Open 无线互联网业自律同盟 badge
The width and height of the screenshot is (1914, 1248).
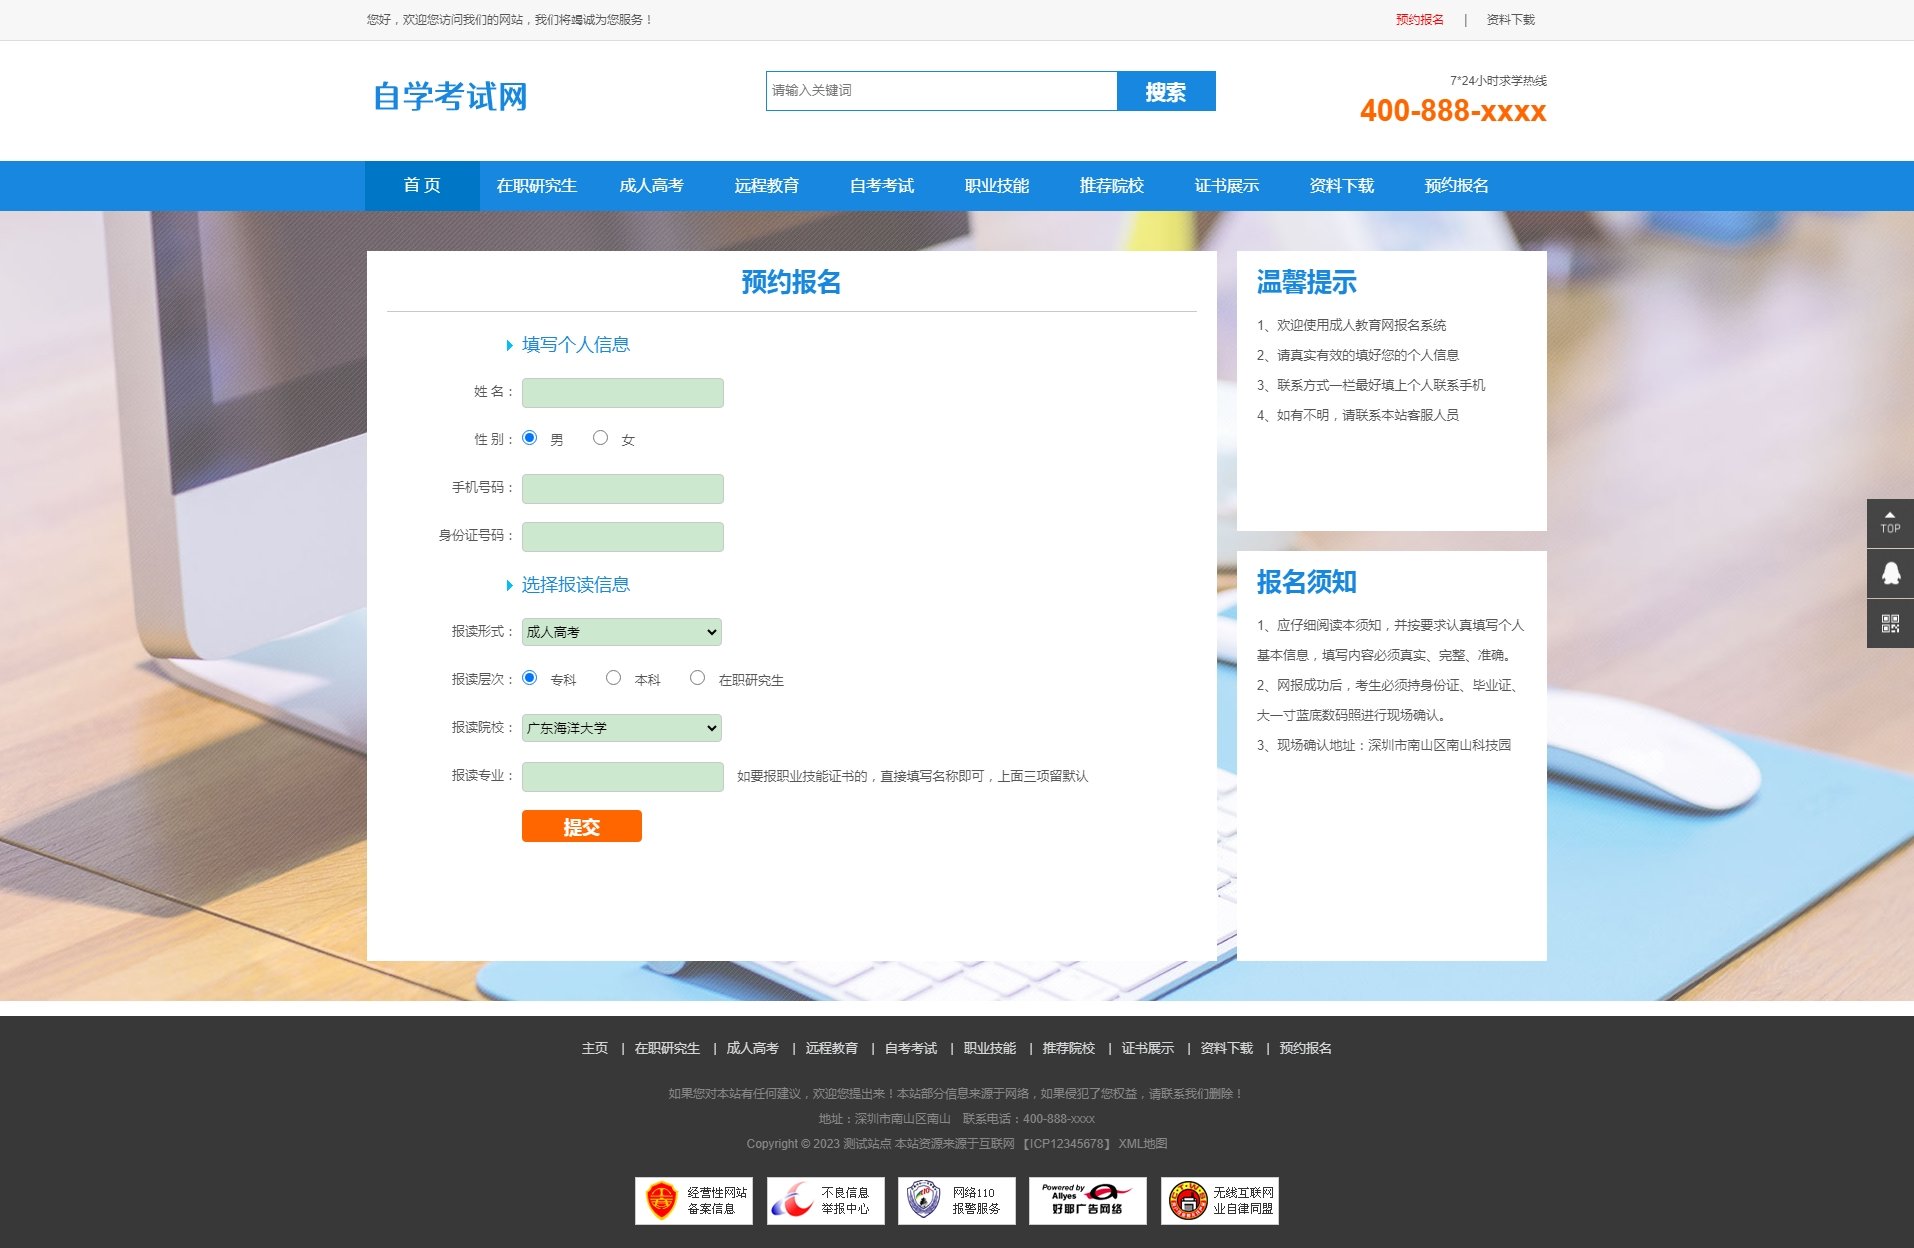tap(1219, 1200)
